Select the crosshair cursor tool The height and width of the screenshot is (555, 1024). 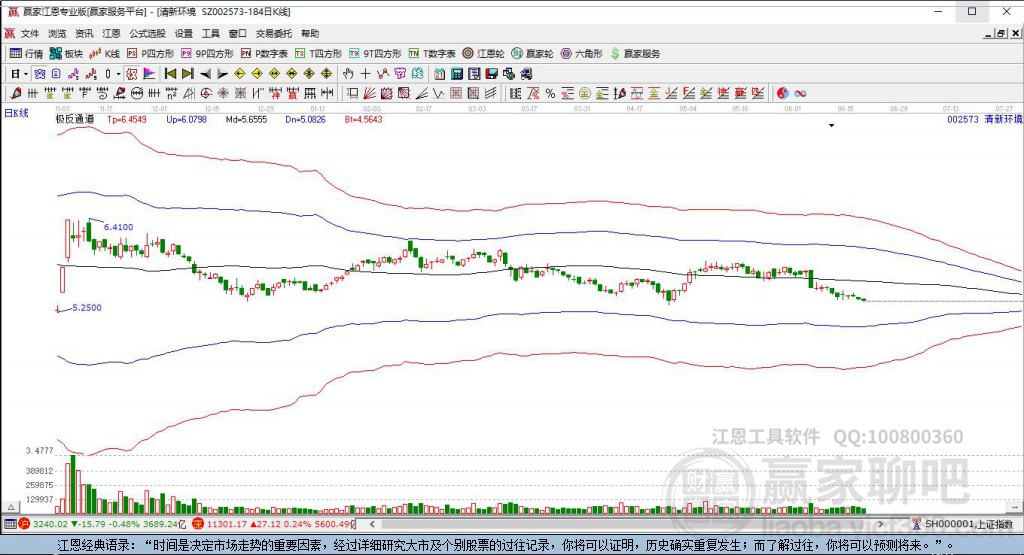[366, 74]
